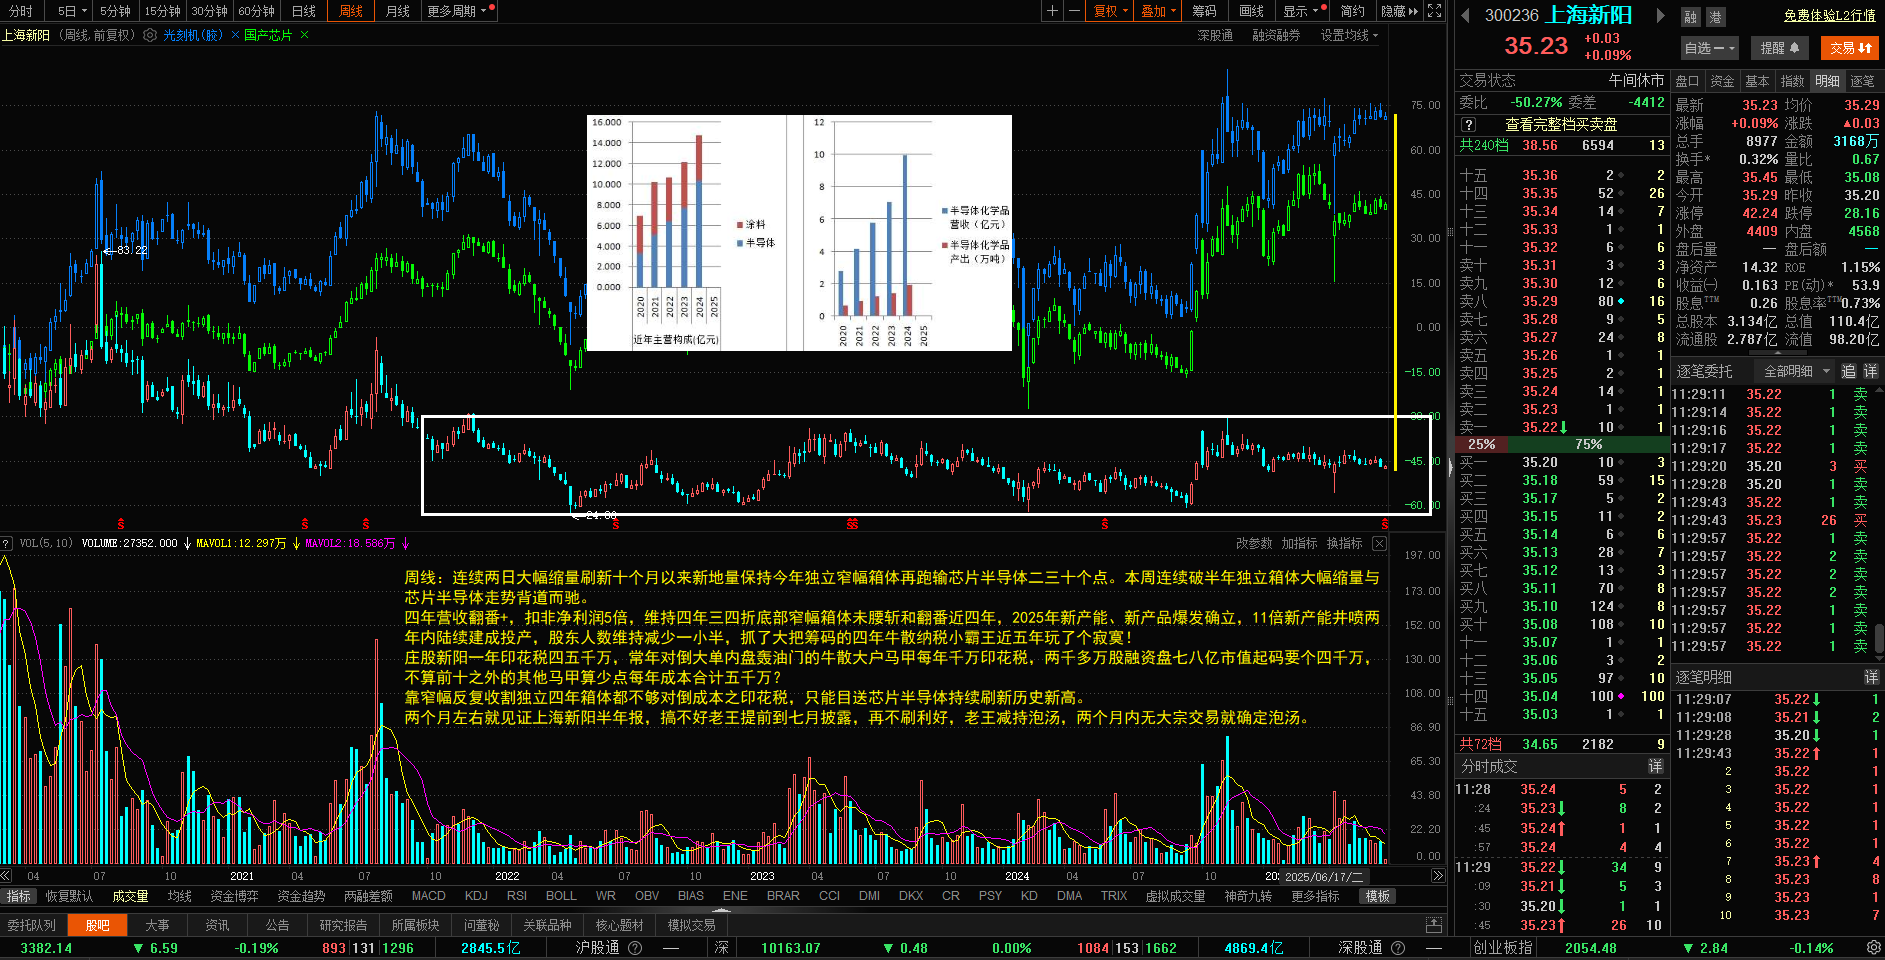Go to next stock with right arrow
Image resolution: width=1885 pixels, height=960 pixels.
click(1661, 15)
